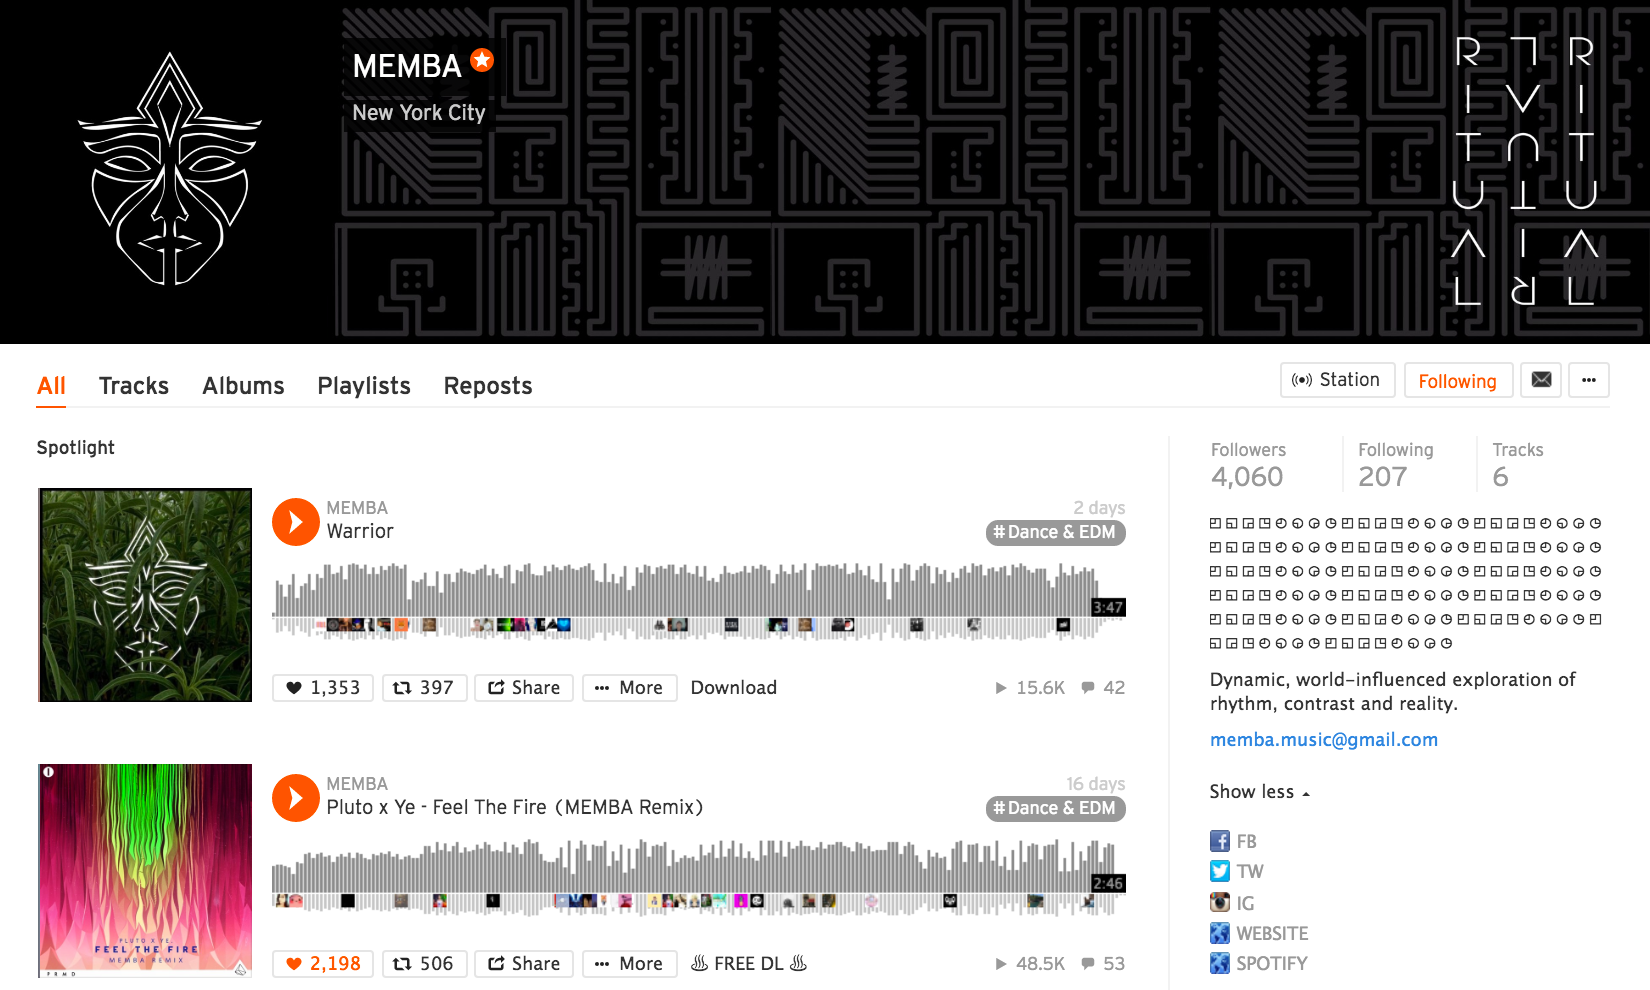
Task: Download the Warrior track
Action: (734, 688)
